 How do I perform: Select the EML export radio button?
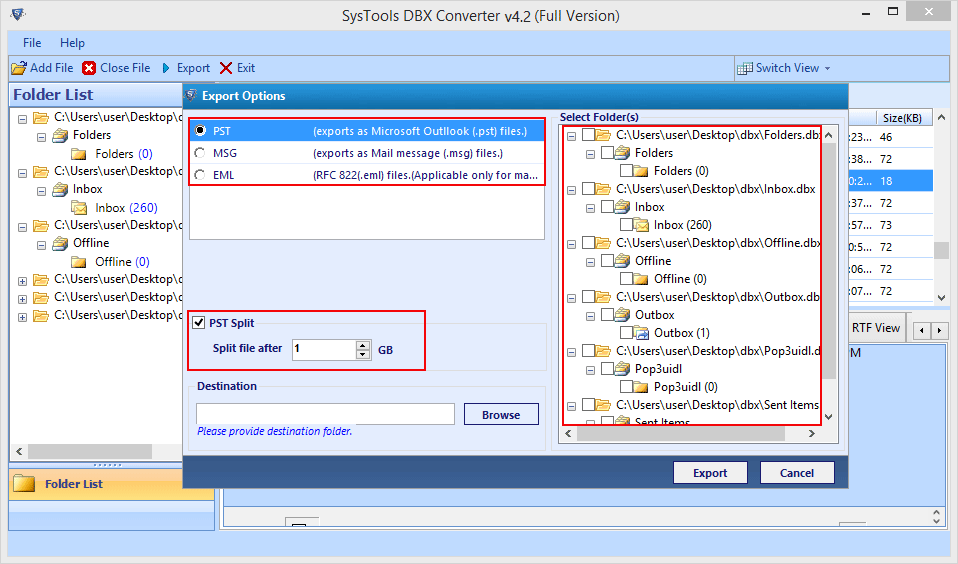(x=200, y=175)
